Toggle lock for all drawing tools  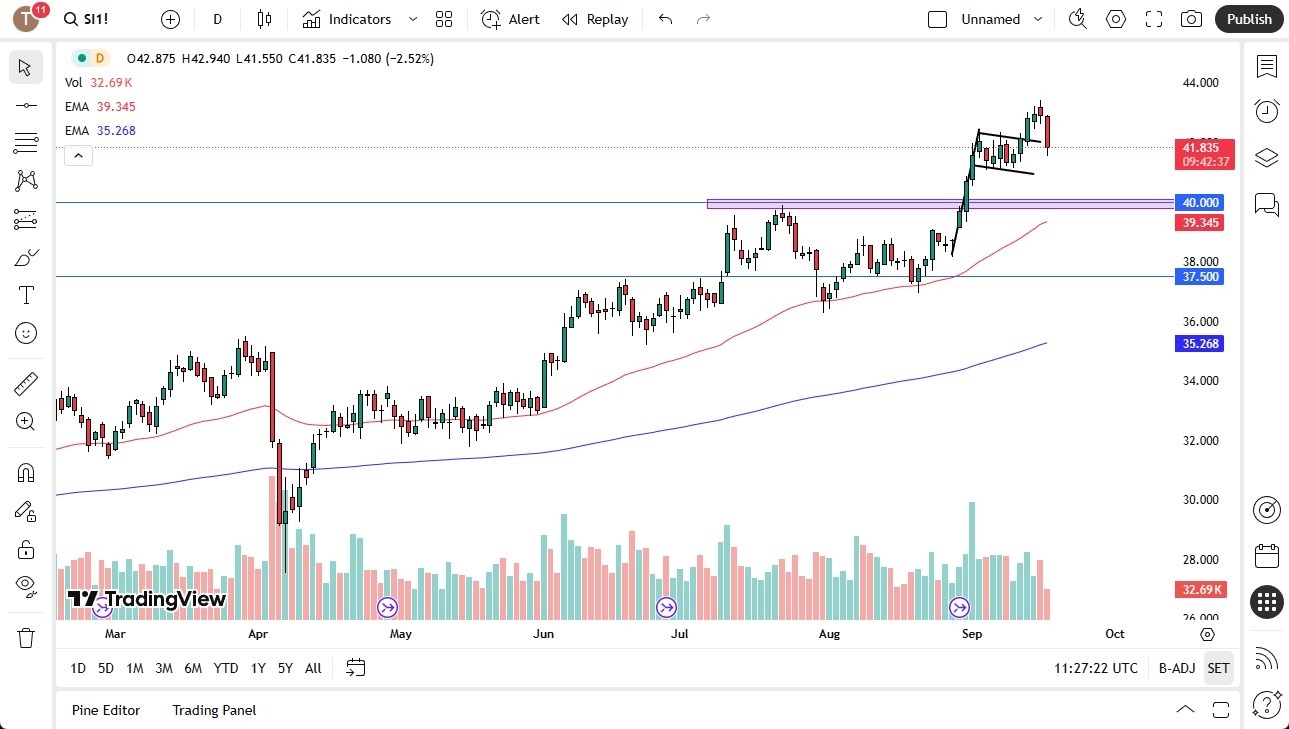(x=25, y=549)
